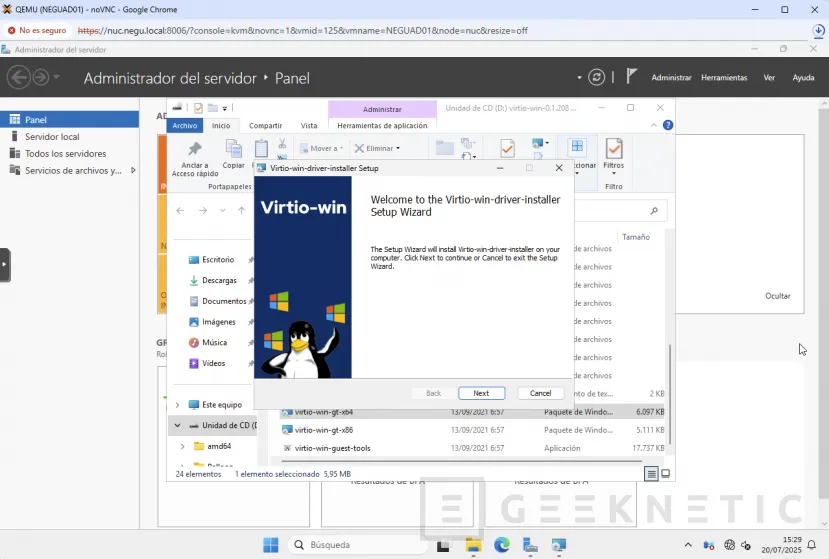Image resolution: width=829 pixels, height=559 pixels.
Task: Expand the Este equipo tree node
Action: pyautogui.click(x=177, y=405)
